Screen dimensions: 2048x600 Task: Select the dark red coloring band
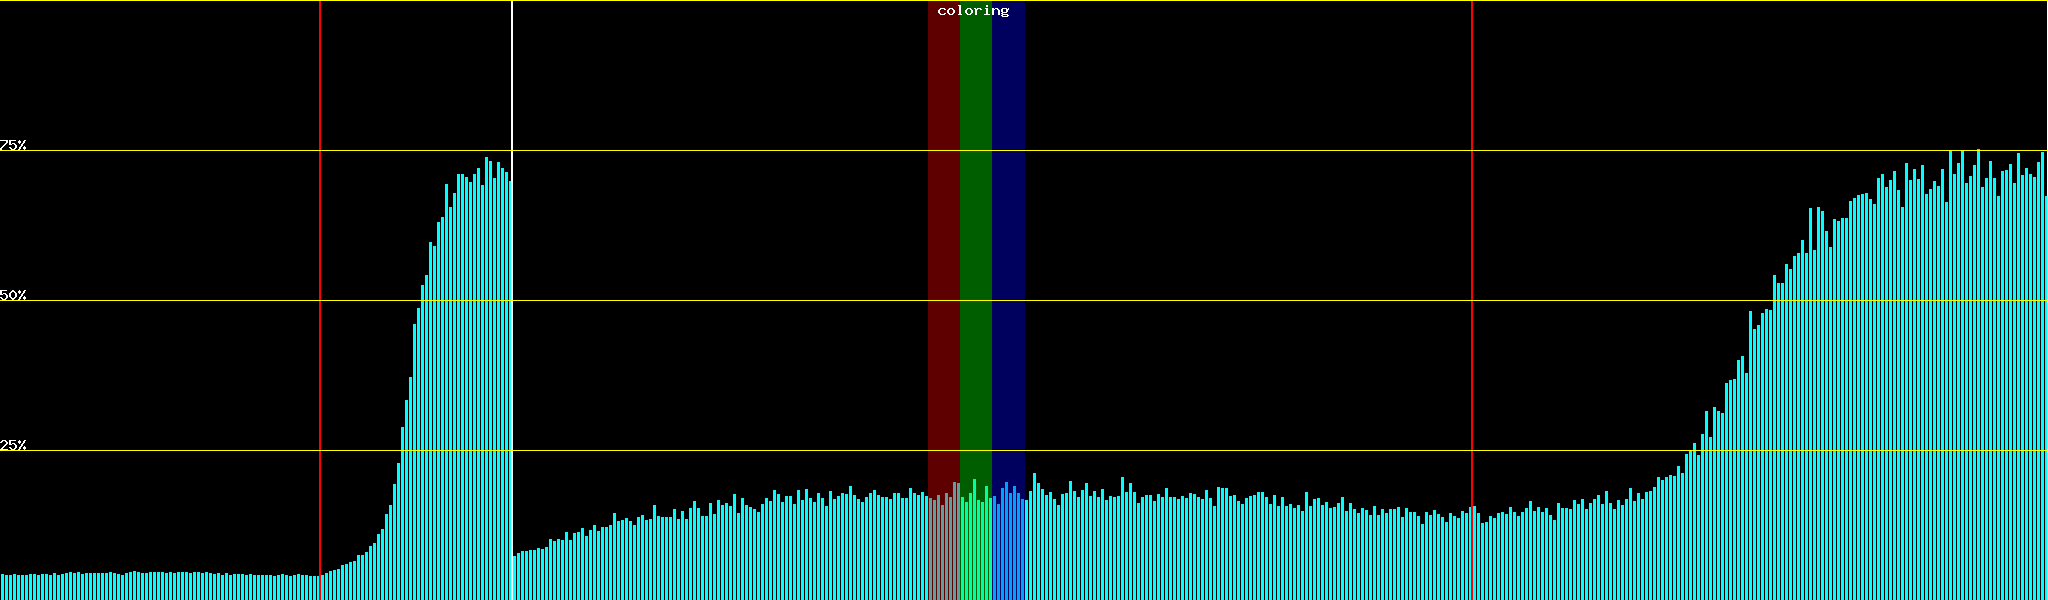(943, 250)
